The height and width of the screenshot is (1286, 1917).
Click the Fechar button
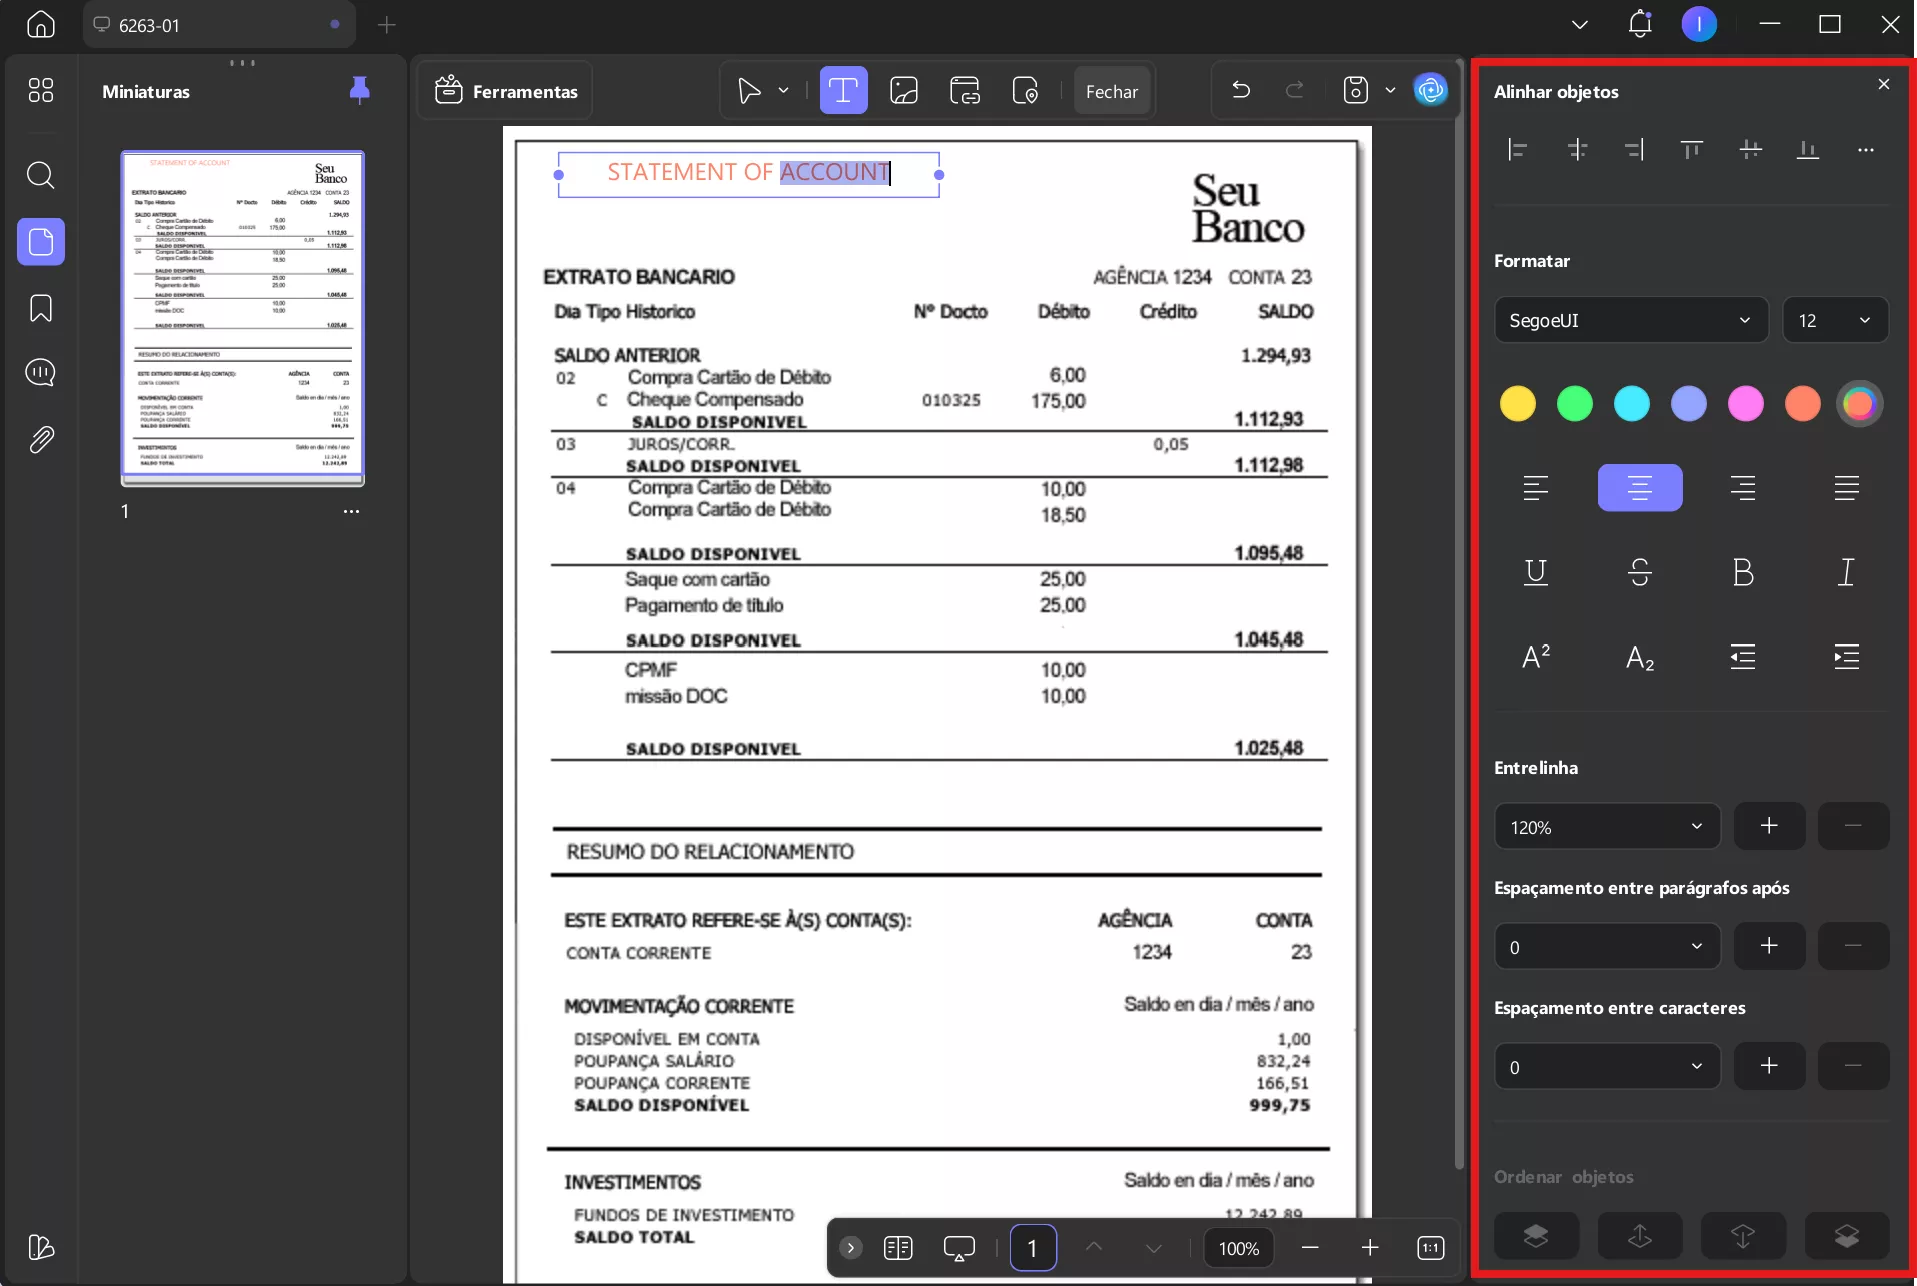click(1111, 91)
